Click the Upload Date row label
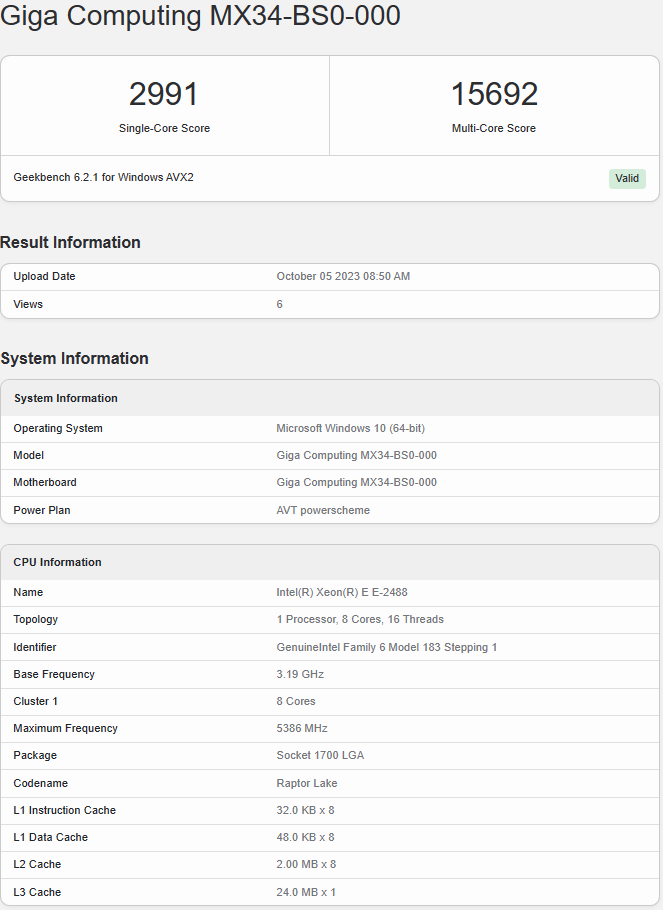Screen dimensions: 663x910 pos(44,276)
